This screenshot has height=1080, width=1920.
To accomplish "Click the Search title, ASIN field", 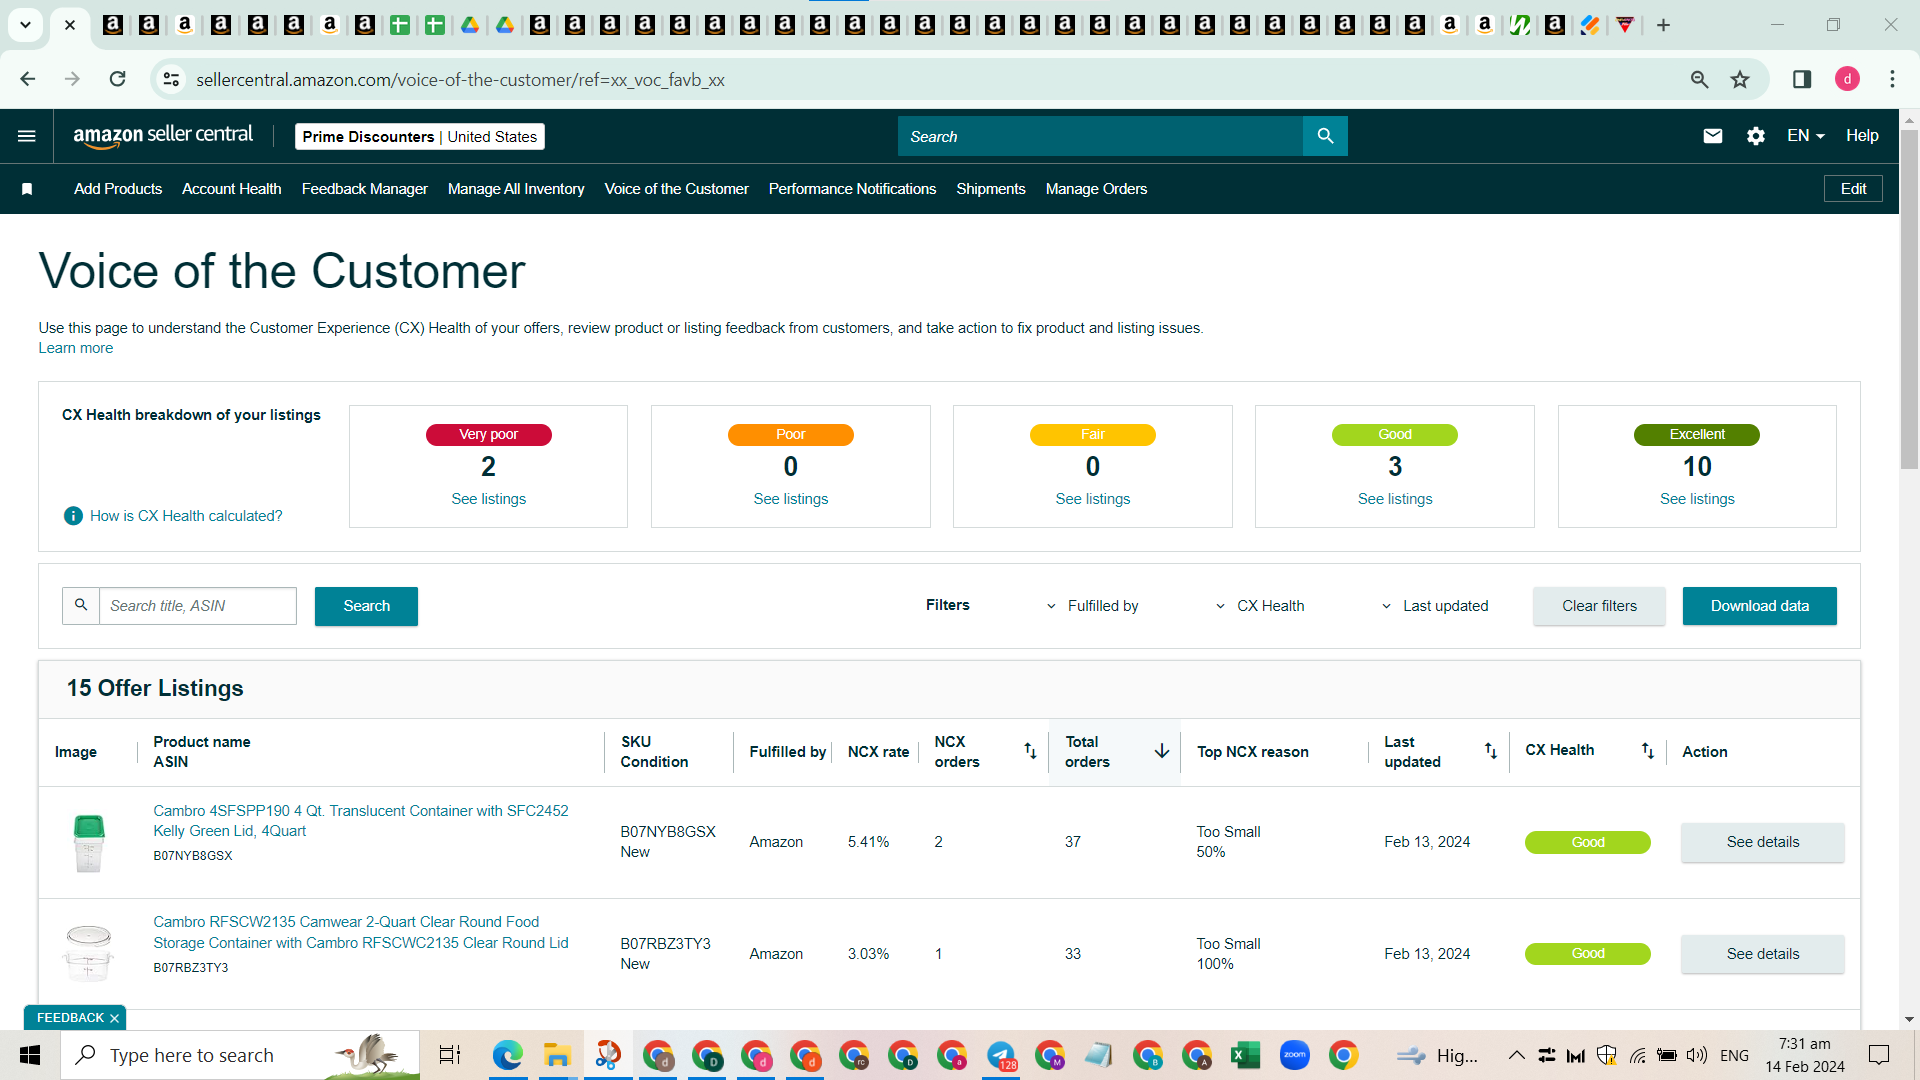I will (198, 606).
